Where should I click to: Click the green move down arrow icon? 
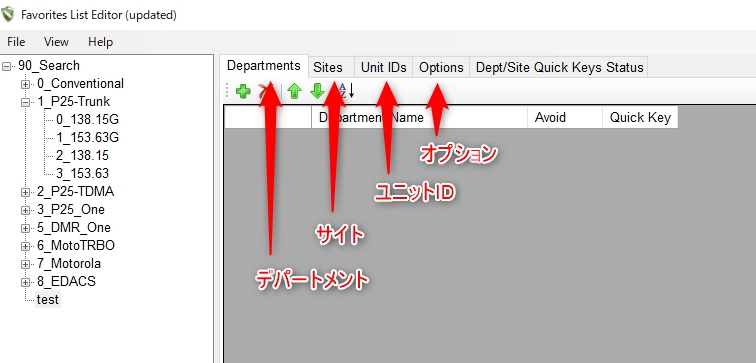[x=317, y=91]
